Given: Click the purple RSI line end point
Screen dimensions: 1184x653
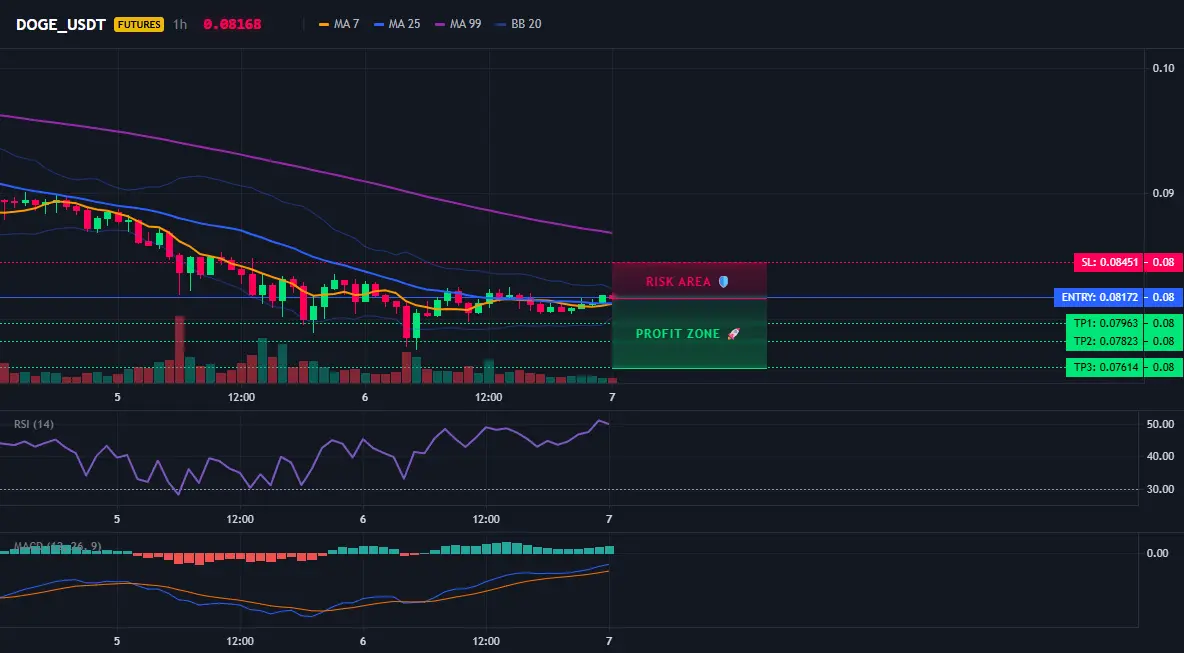Looking at the screenshot, I should click(x=609, y=424).
